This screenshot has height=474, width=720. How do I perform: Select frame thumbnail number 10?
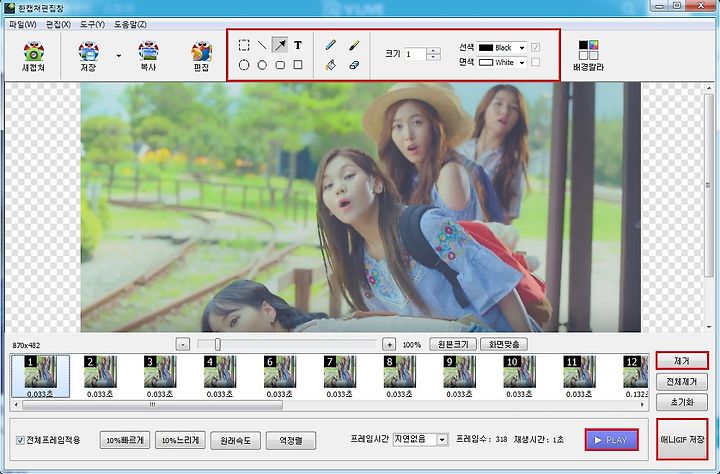[x=519, y=376]
